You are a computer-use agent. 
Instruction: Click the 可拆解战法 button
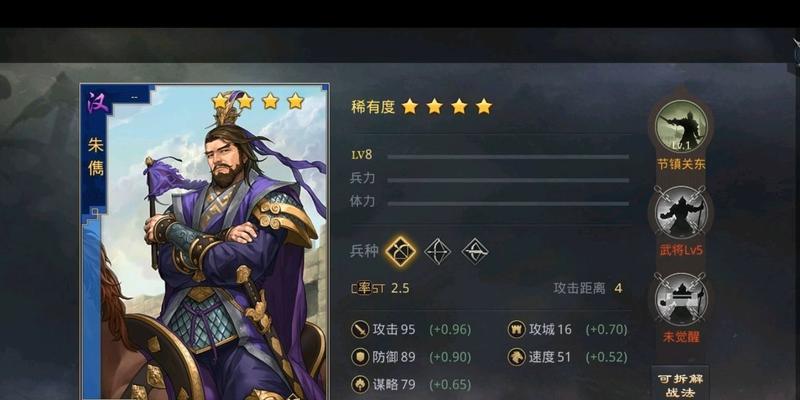tap(681, 384)
